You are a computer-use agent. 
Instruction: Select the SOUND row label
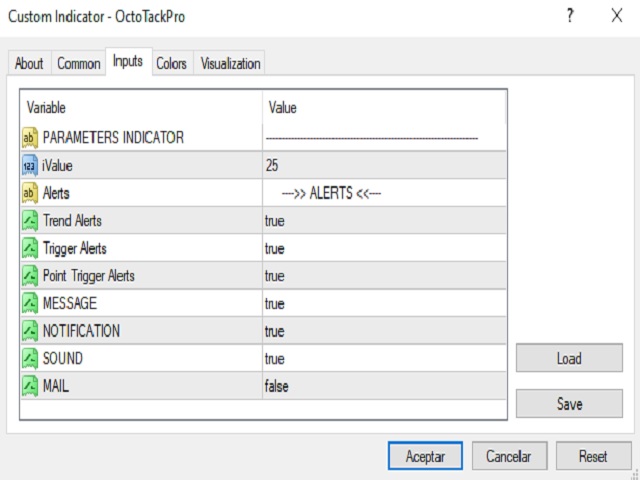click(x=63, y=358)
